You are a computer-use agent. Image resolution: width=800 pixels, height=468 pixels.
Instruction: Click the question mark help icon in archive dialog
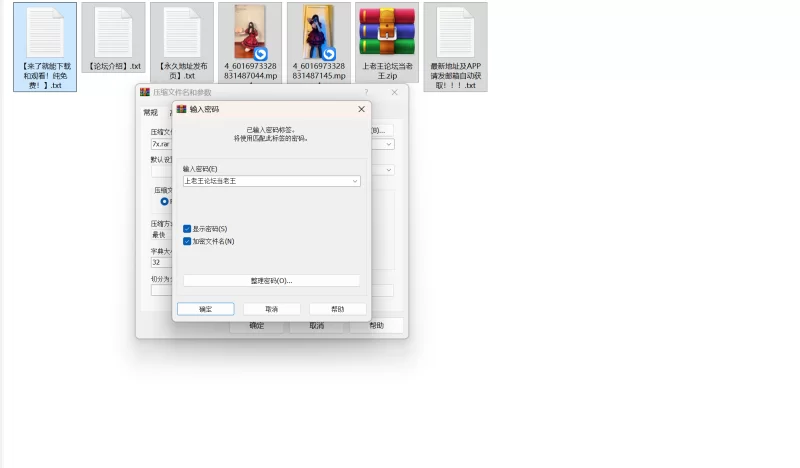[x=366, y=93]
